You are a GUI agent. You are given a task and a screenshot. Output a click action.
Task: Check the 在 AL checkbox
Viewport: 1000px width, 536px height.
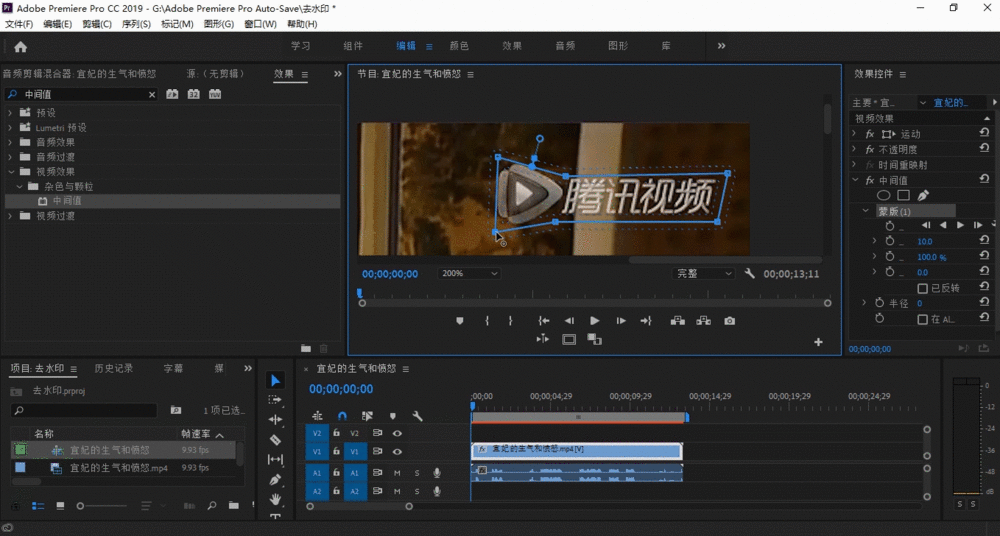(x=922, y=319)
